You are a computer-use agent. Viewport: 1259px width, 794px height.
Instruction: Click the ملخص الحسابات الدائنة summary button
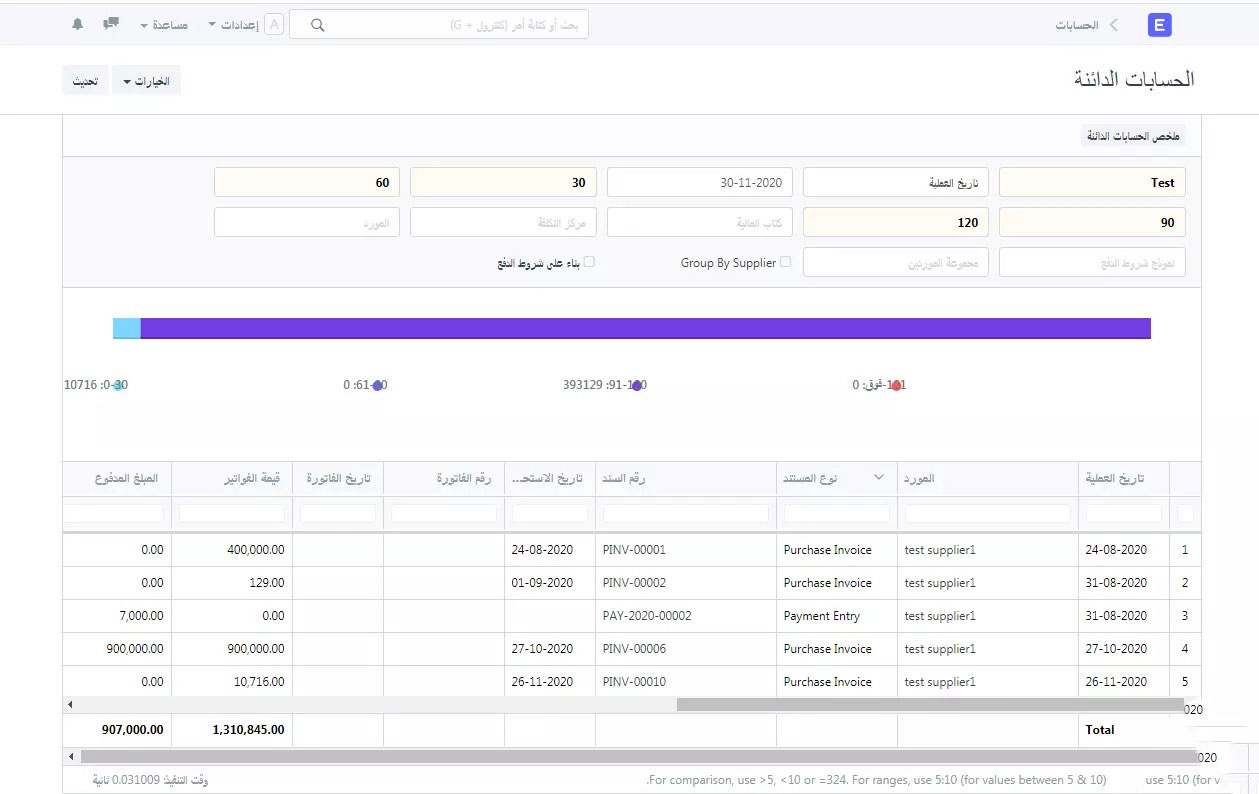pos(1133,135)
